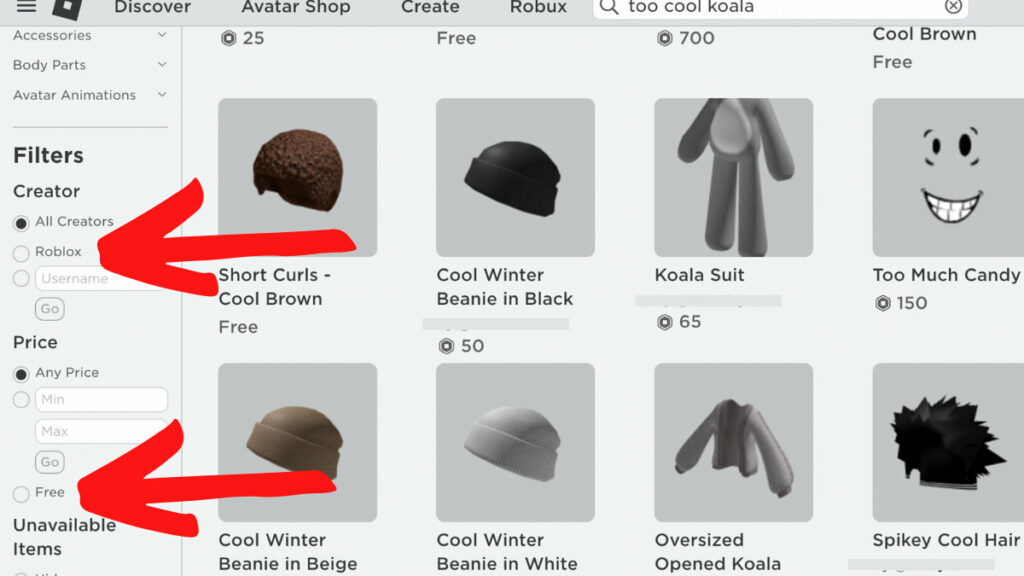
Task: Click the search magnifier icon
Action: 609,7
